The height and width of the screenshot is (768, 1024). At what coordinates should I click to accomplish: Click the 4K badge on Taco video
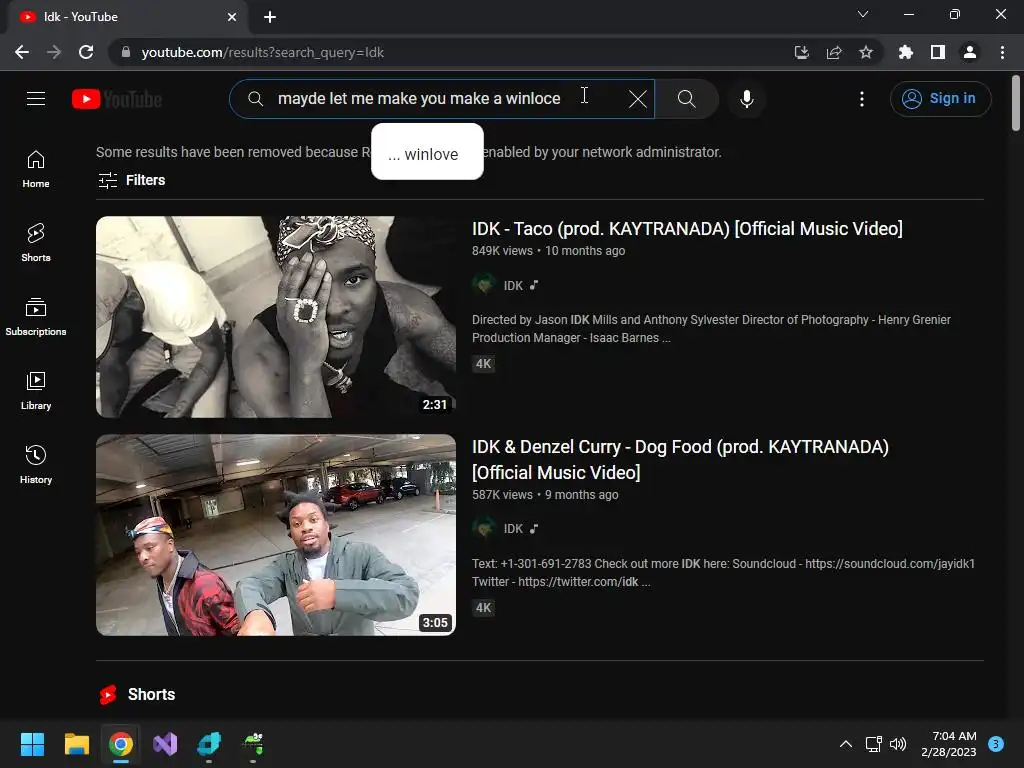pos(483,364)
